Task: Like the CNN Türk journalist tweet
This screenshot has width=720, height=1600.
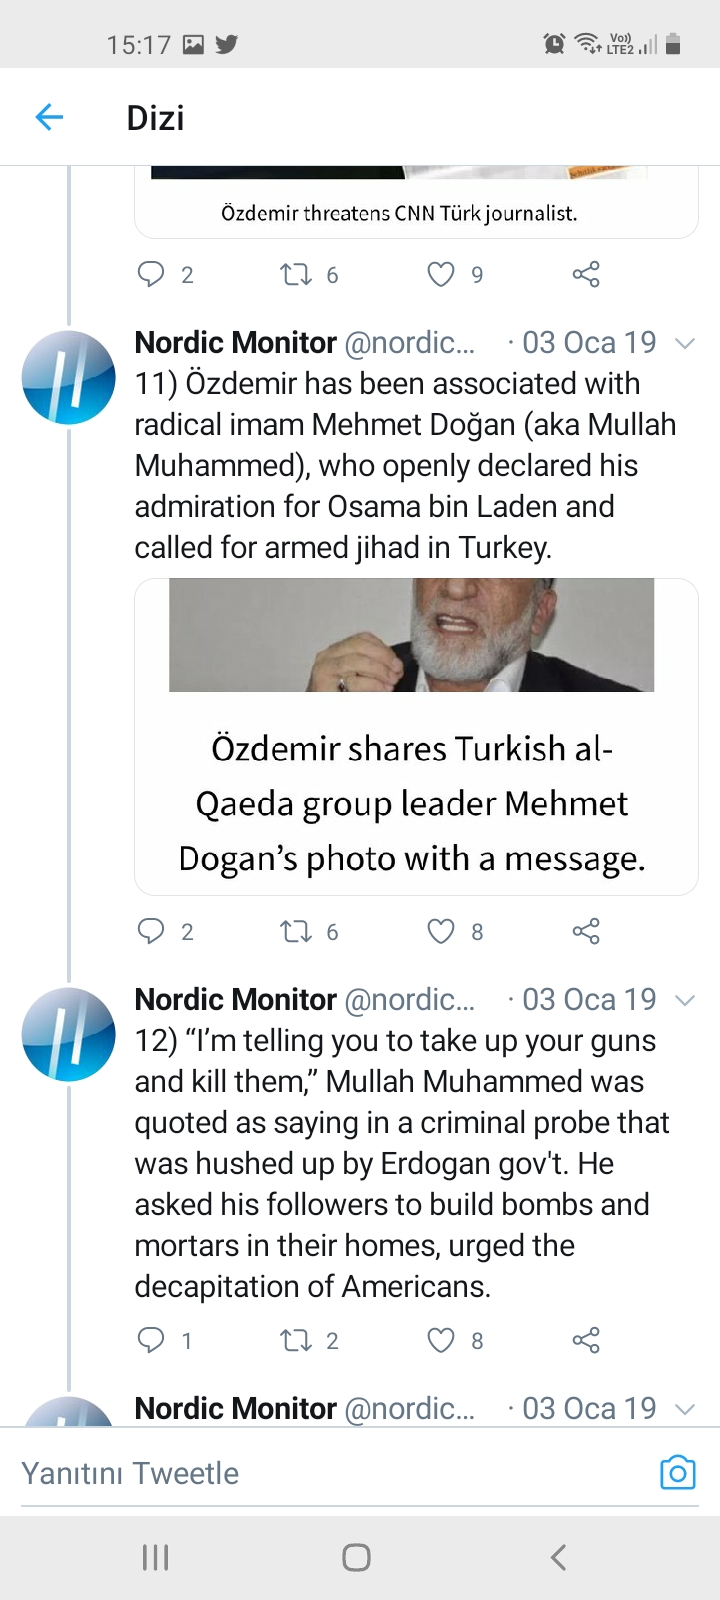Action: [441, 274]
